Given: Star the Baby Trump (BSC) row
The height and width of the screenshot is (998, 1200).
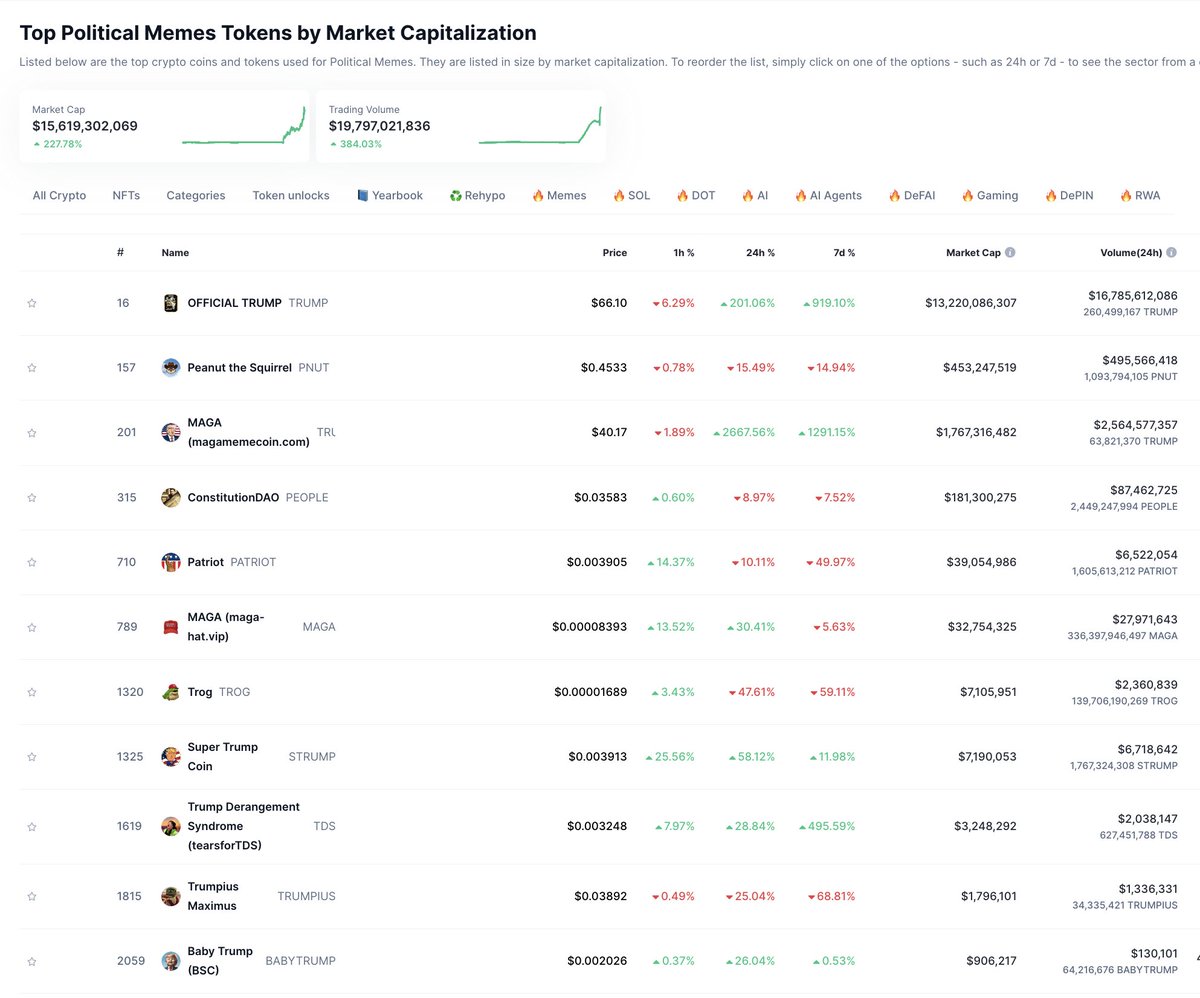Looking at the screenshot, I should (32, 961).
